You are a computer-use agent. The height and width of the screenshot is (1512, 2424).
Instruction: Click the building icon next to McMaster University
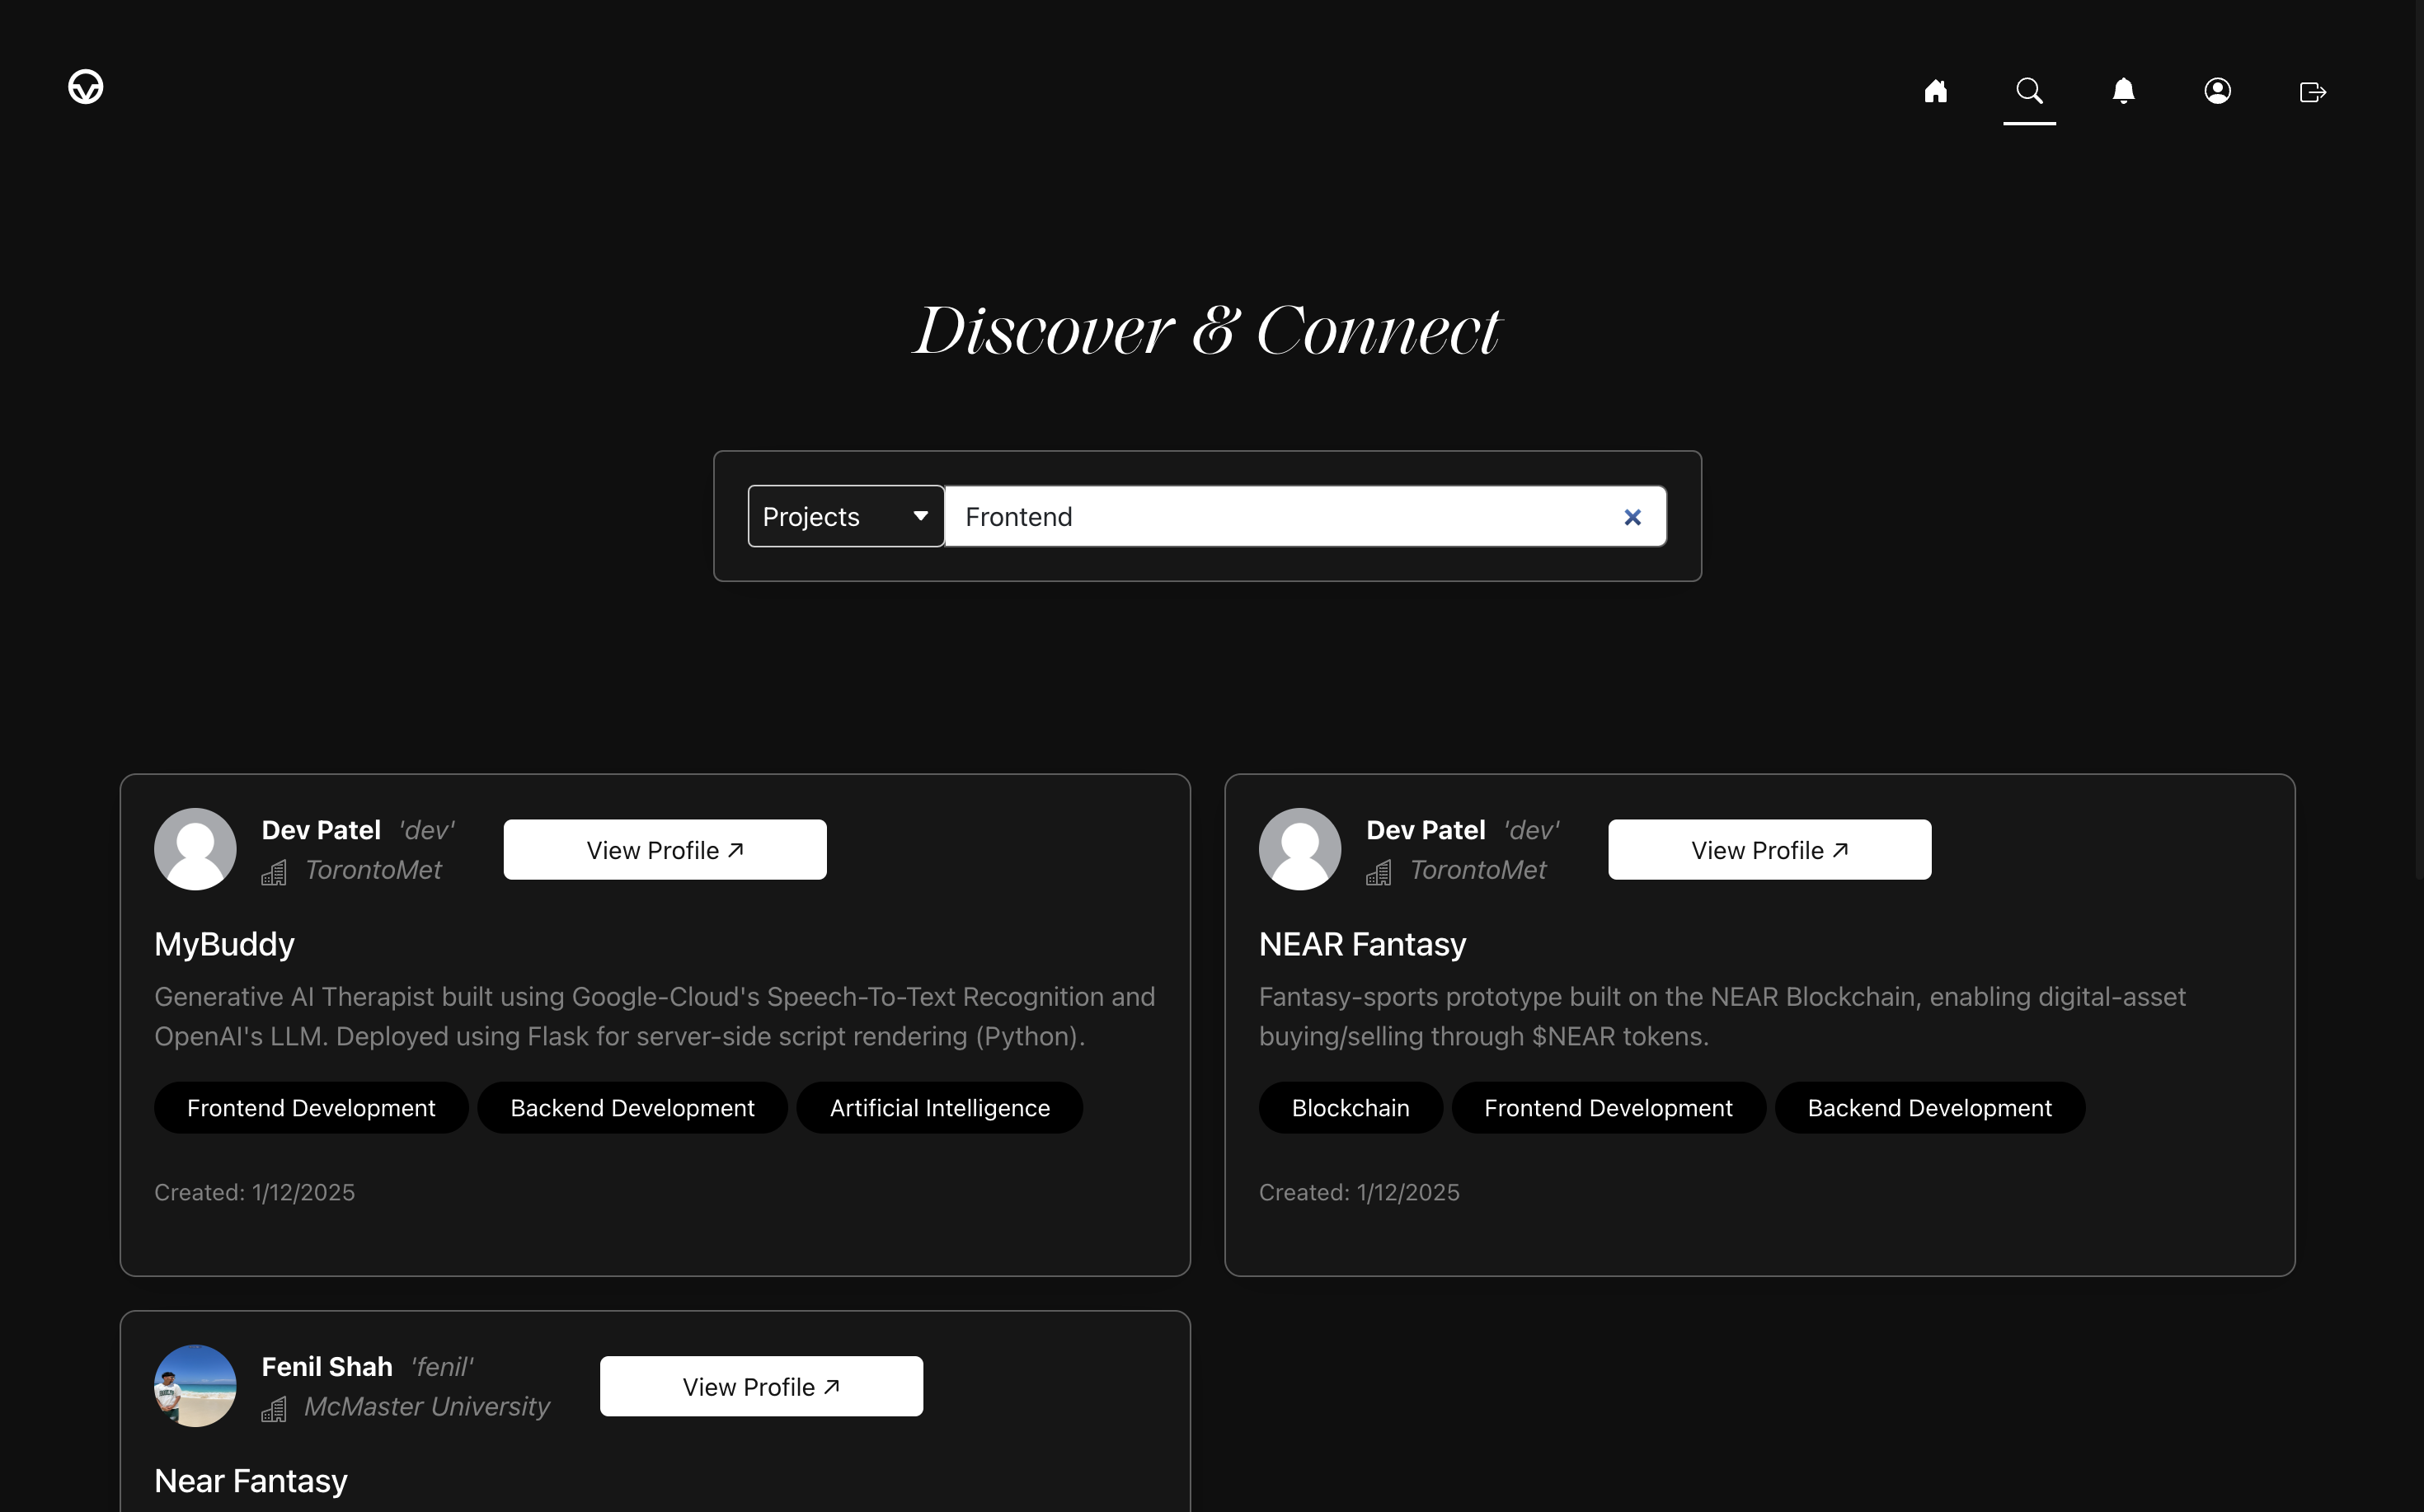274,1409
